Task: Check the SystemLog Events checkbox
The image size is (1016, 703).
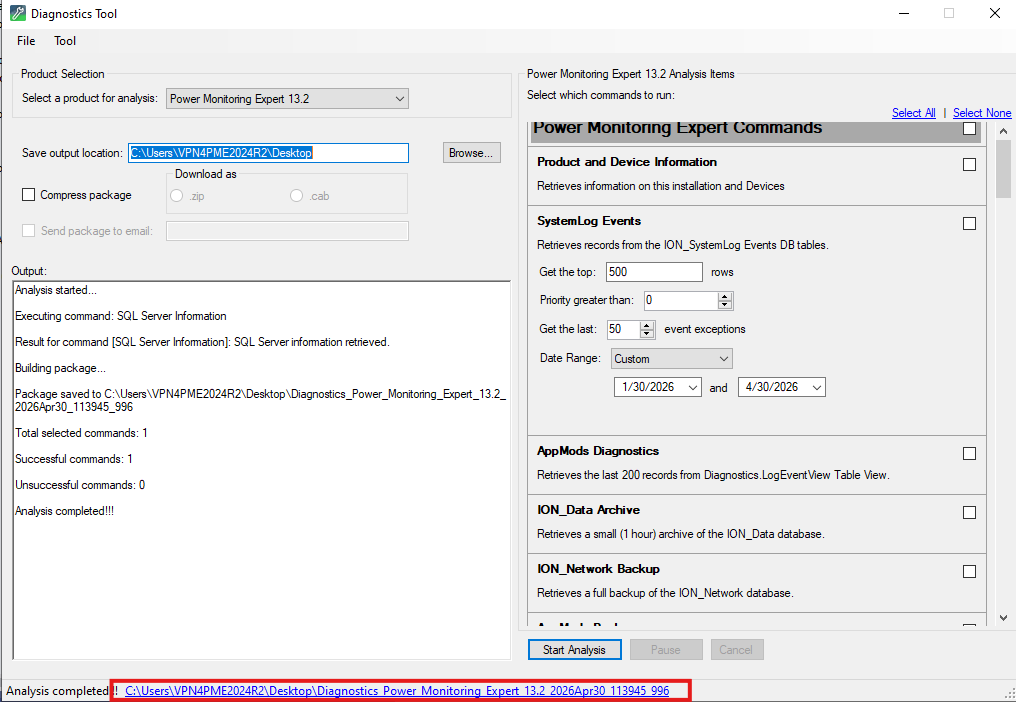Action: point(969,224)
